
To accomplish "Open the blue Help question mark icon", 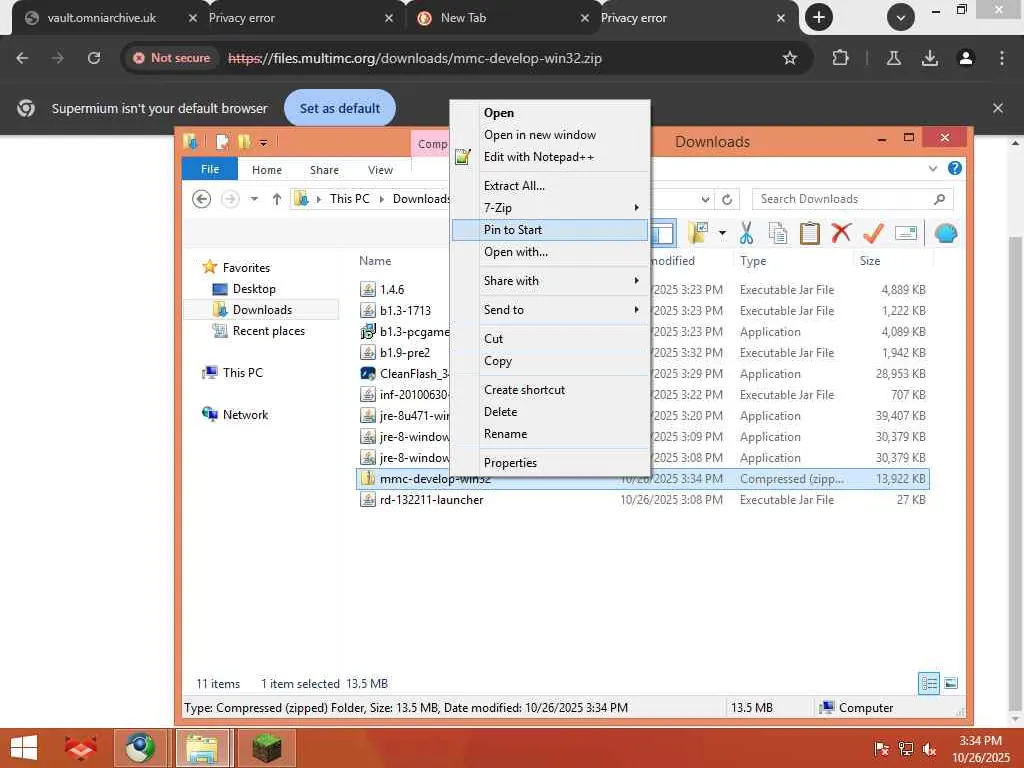I will point(954,168).
